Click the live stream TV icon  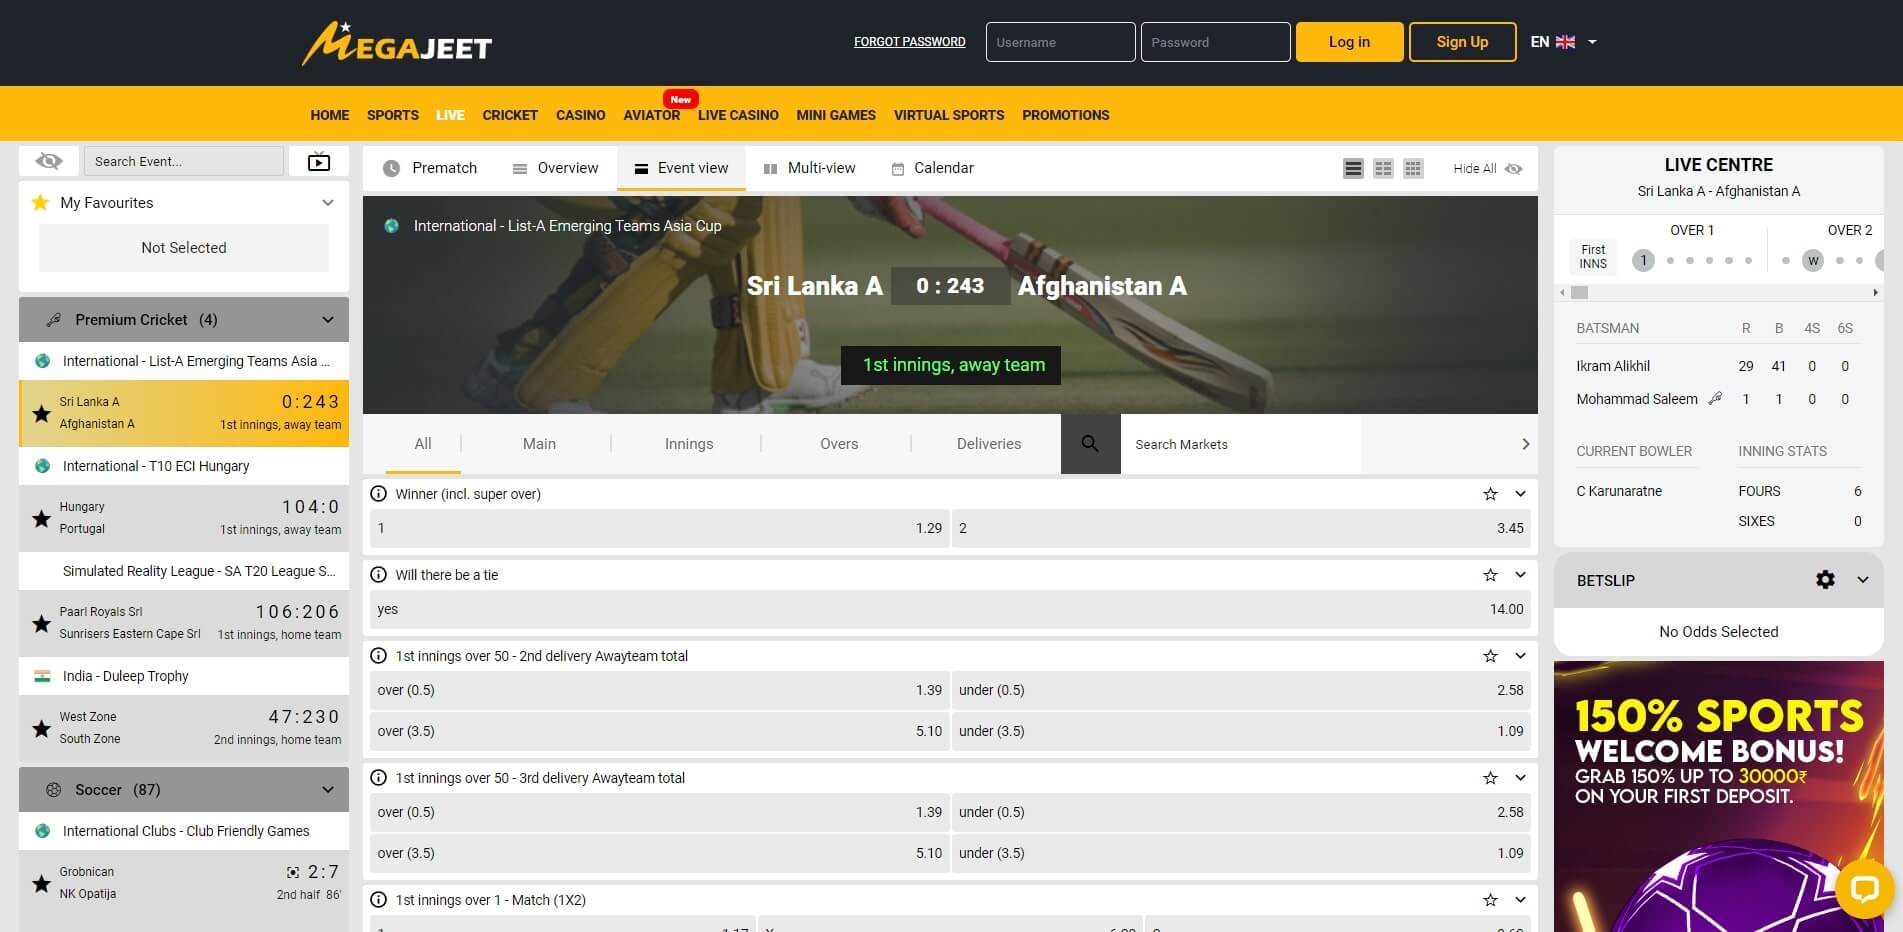coord(318,161)
